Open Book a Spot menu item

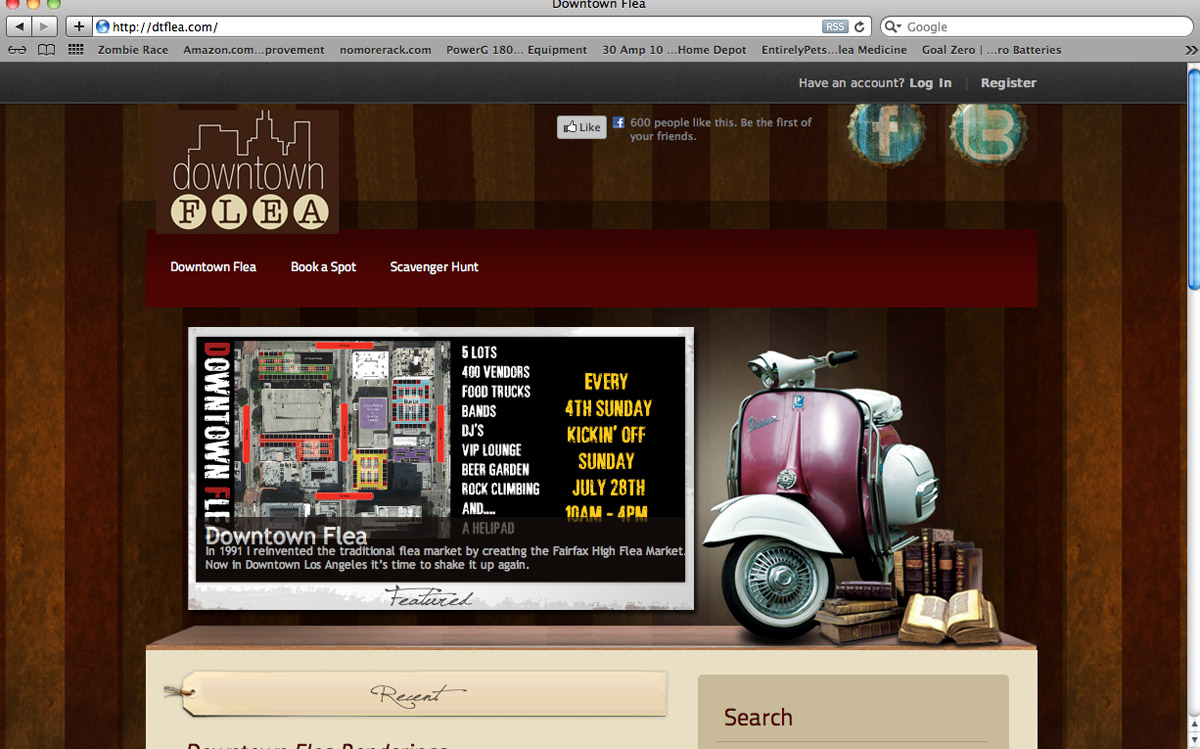coord(323,267)
